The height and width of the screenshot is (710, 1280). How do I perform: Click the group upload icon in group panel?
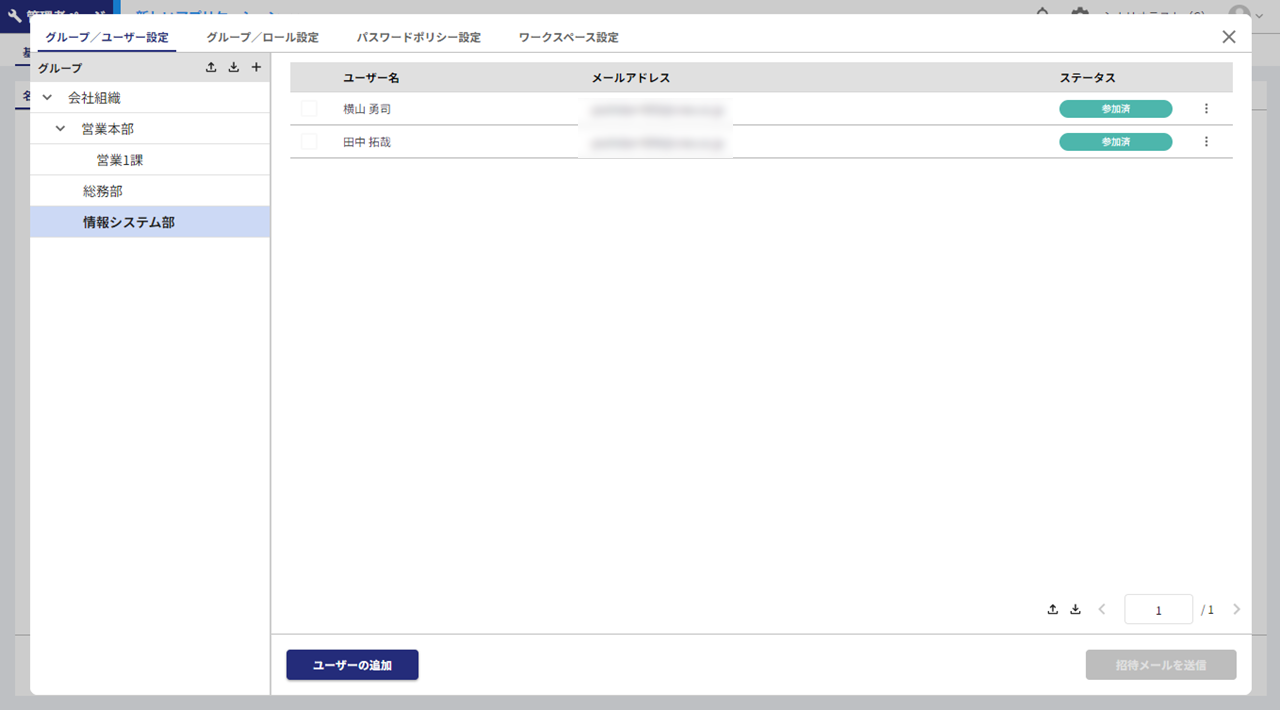tap(210, 68)
